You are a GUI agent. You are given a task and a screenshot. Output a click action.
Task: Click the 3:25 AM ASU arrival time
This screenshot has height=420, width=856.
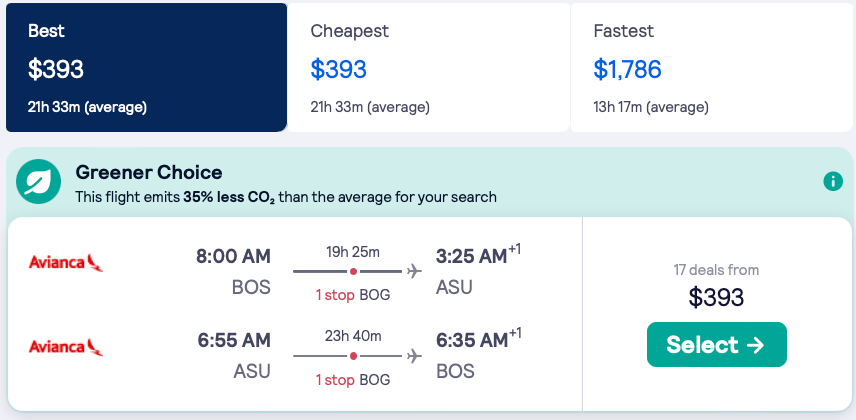(x=471, y=256)
